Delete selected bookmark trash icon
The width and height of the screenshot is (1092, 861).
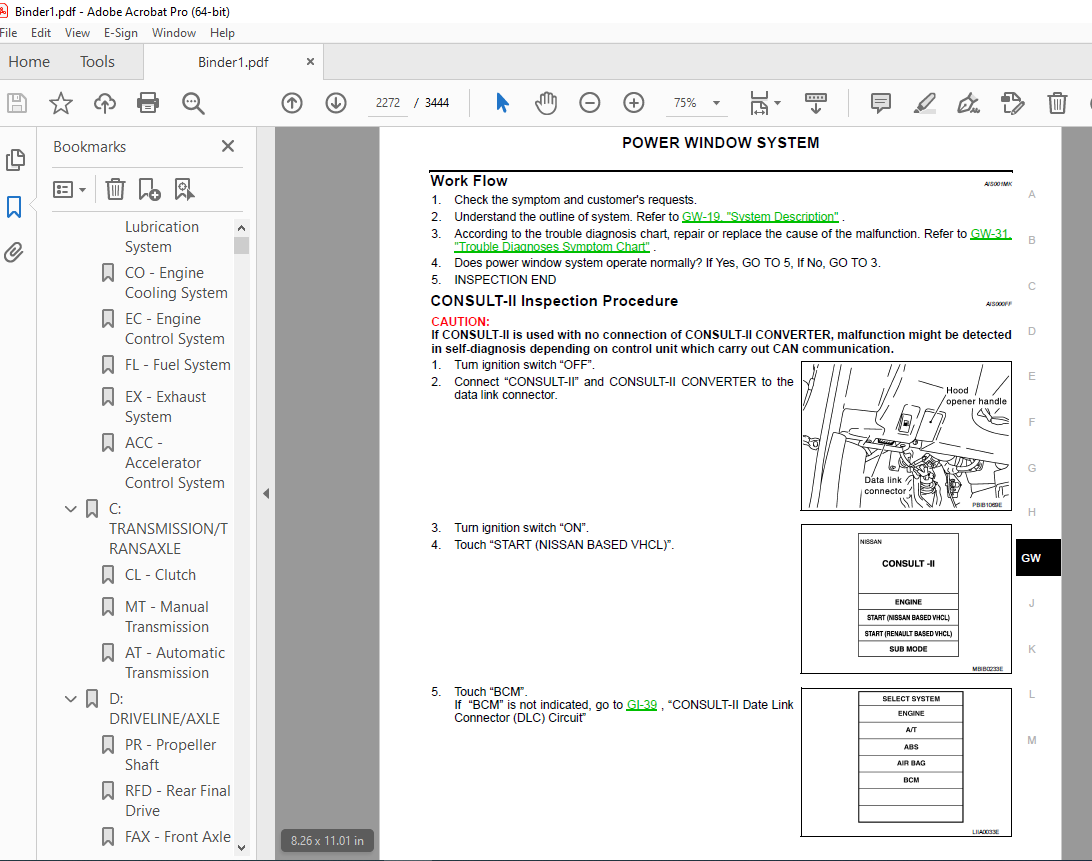coord(115,189)
